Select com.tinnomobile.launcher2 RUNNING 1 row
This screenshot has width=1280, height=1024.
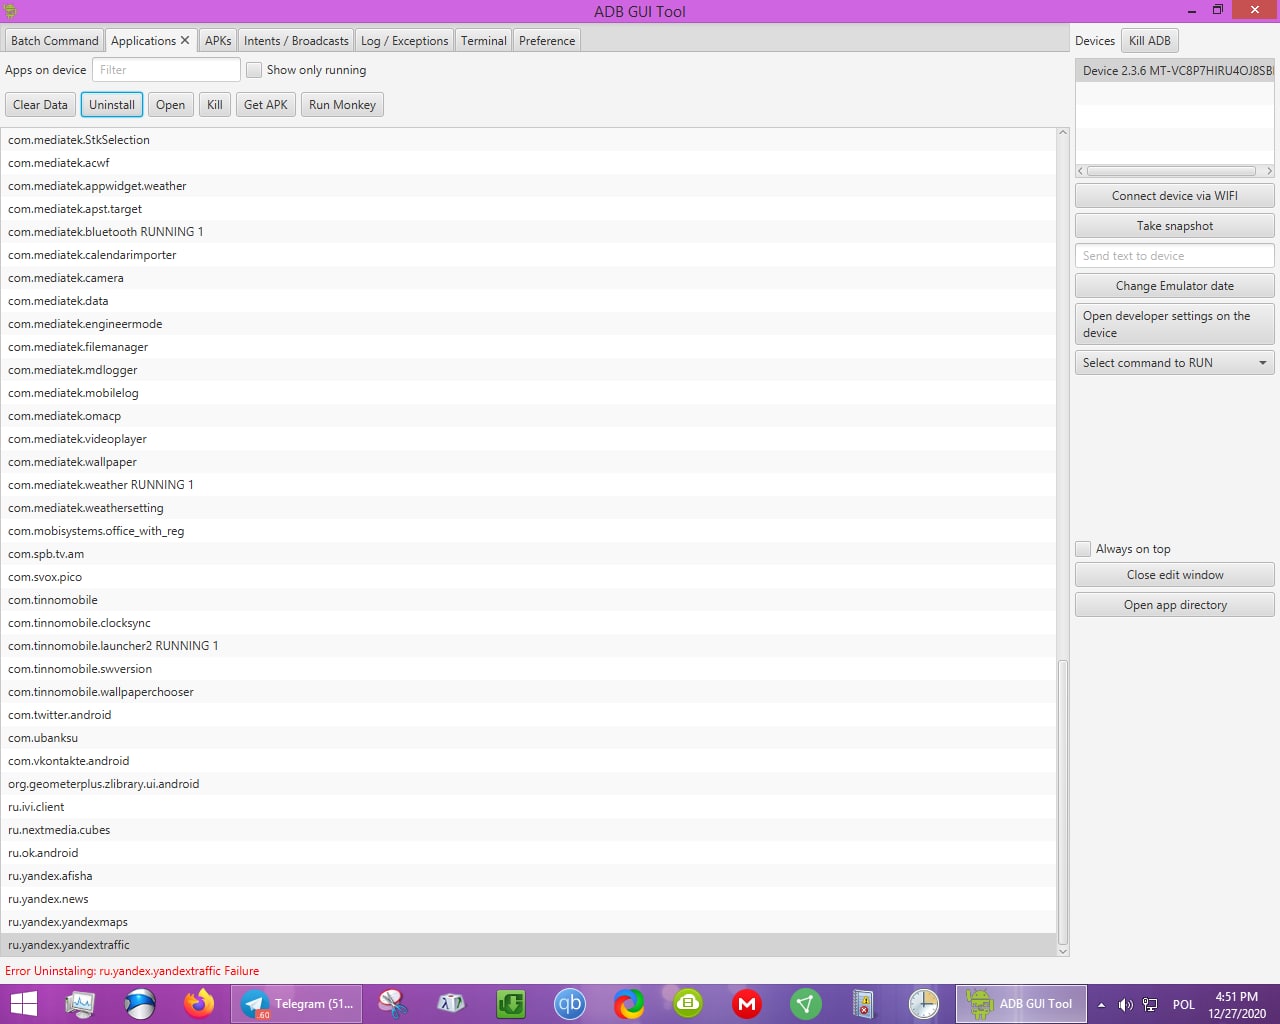528,646
